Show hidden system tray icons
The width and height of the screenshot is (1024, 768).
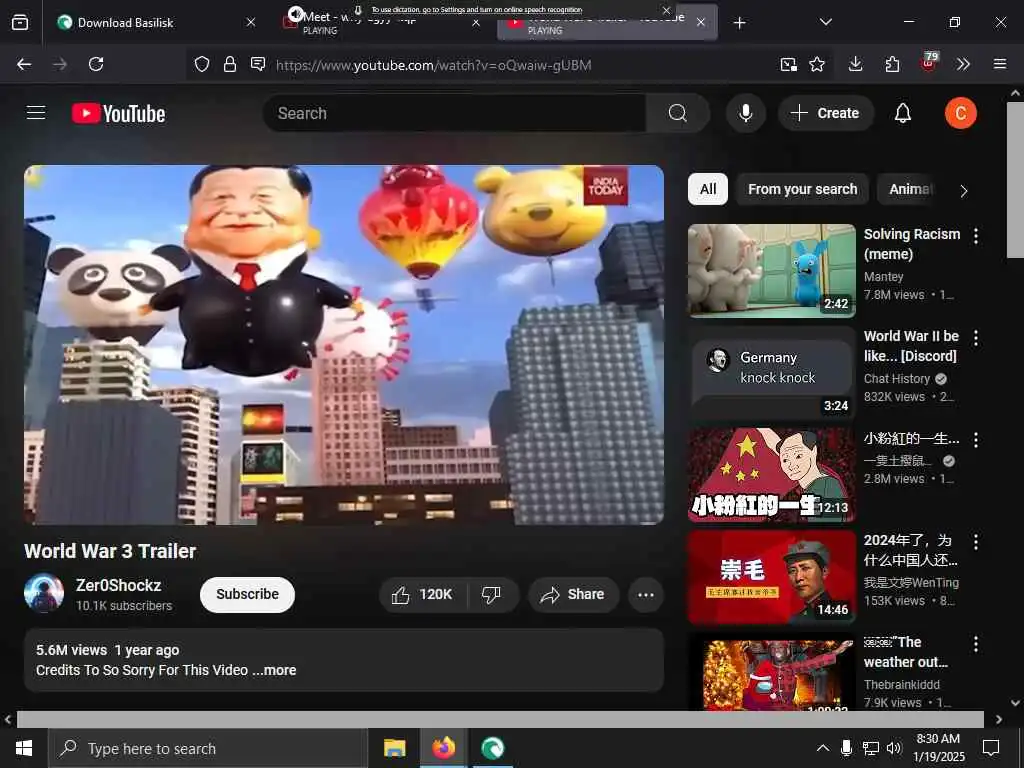pos(823,748)
